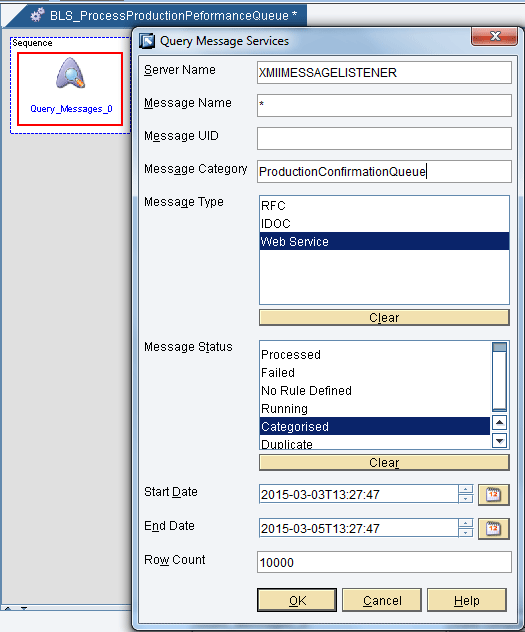The height and width of the screenshot is (632, 525).
Task: Open calendar picker for Start Date
Action: tap(494, 494)
